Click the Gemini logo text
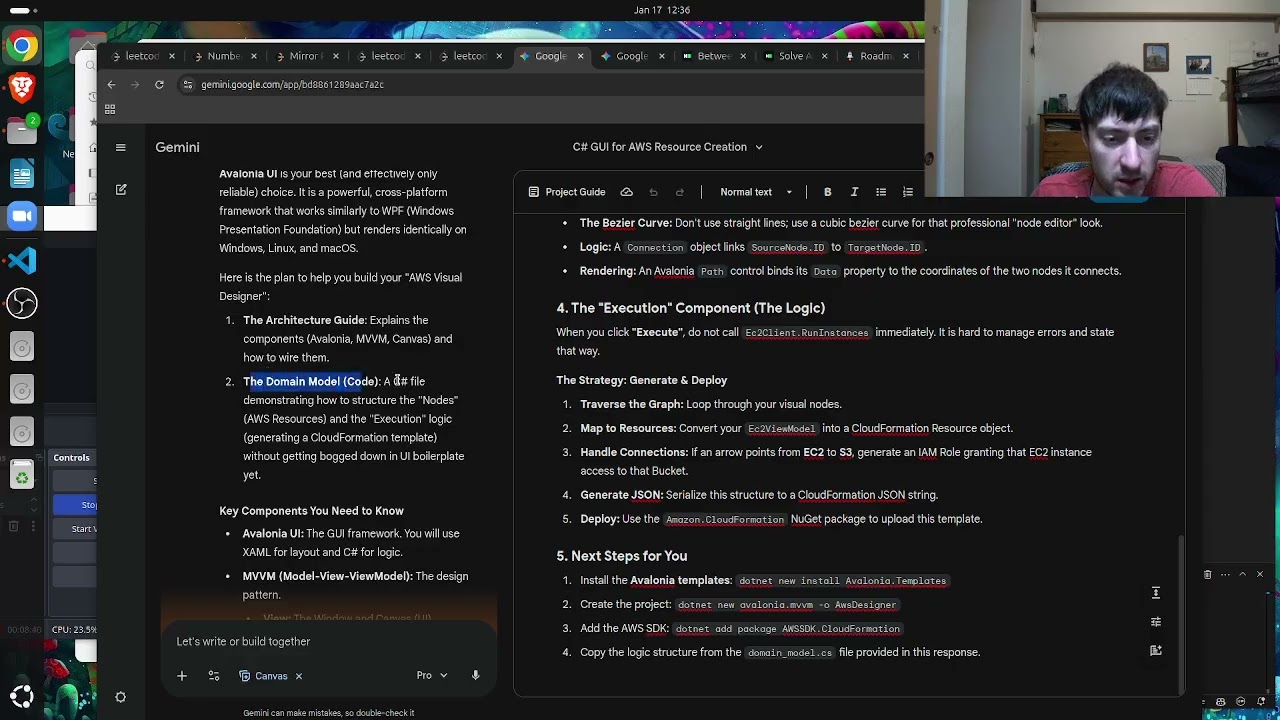The width and height of the screenshot is (1280, 720). click(177, 147)
